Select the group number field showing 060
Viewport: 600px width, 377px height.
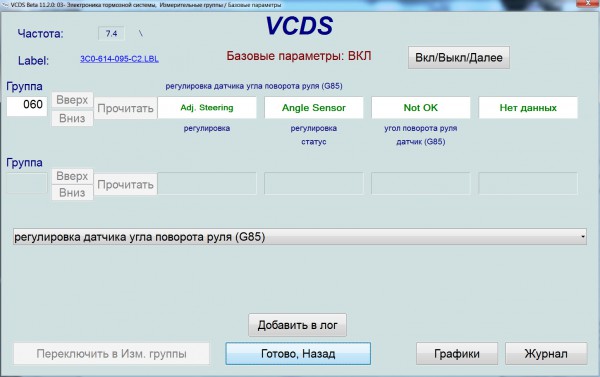27,105
